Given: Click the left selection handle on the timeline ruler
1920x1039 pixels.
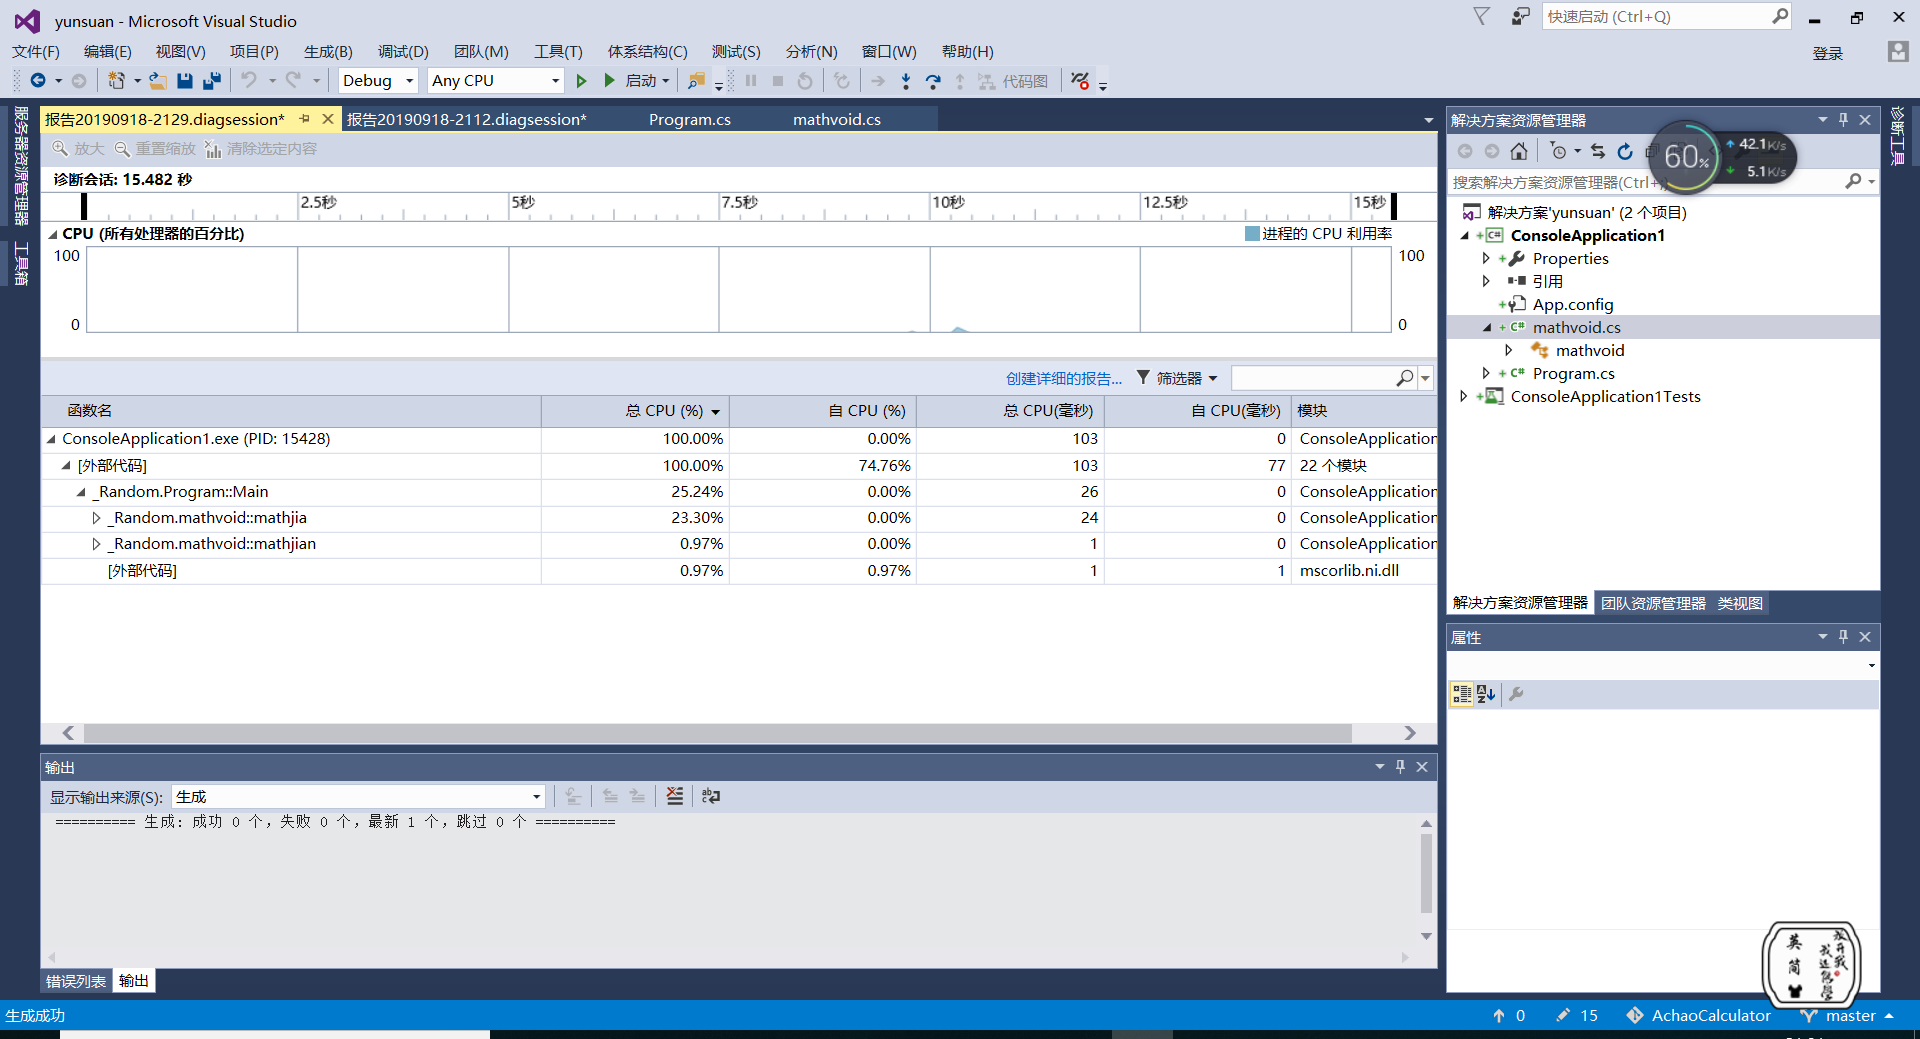Looking at the screenshot, I should pos(84,206).
